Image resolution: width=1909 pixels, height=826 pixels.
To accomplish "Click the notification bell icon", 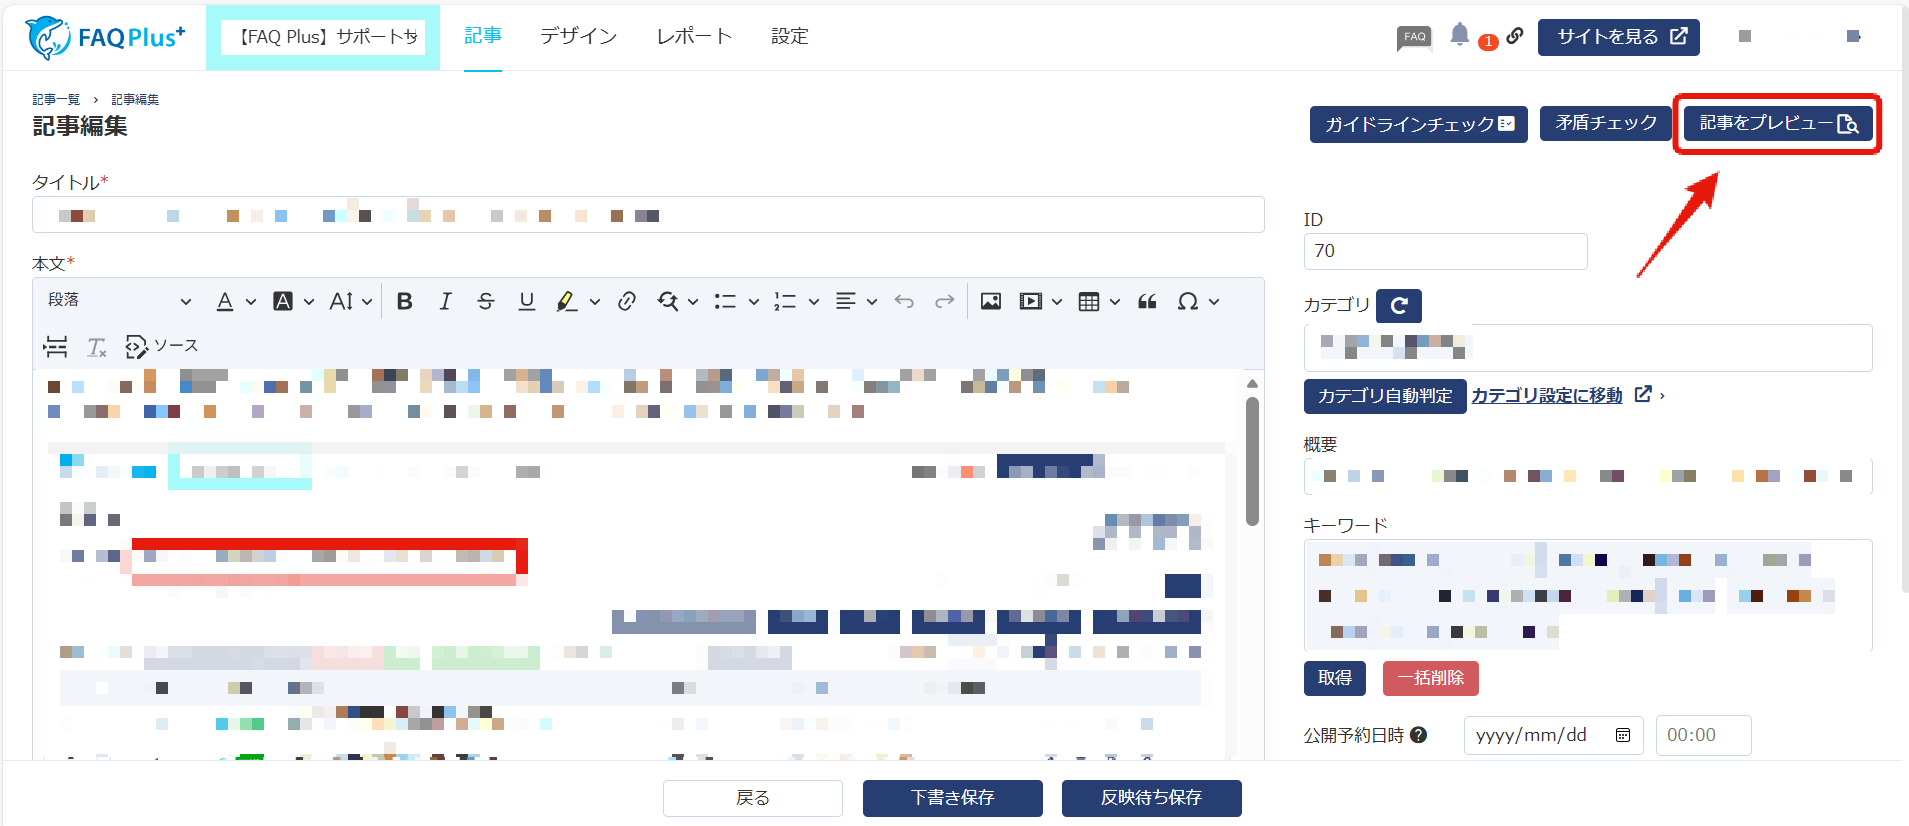I will [x=1459, y=35].
